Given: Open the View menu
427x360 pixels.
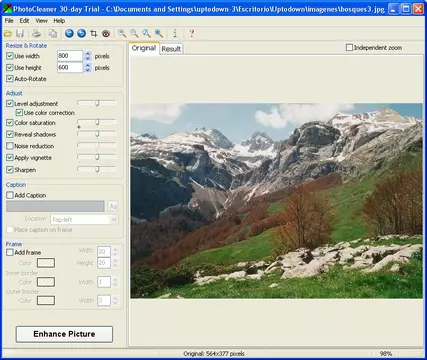Looking at the screenshot, I should 41,21.
